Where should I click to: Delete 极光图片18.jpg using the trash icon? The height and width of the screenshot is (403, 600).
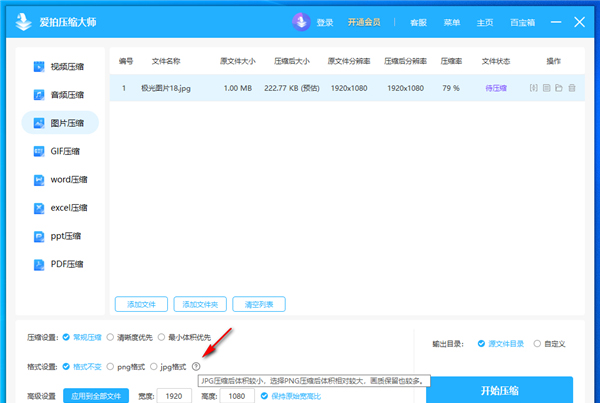[572, 88]
